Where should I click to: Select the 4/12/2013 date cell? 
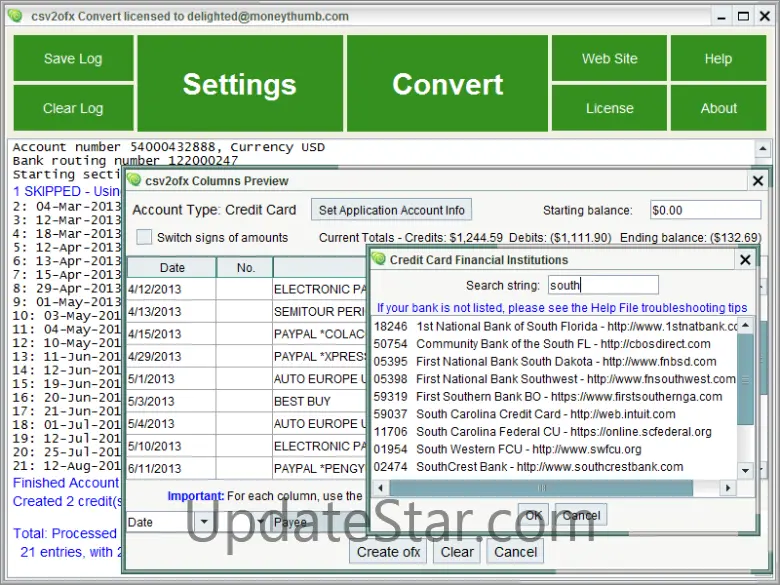point(172,289)
